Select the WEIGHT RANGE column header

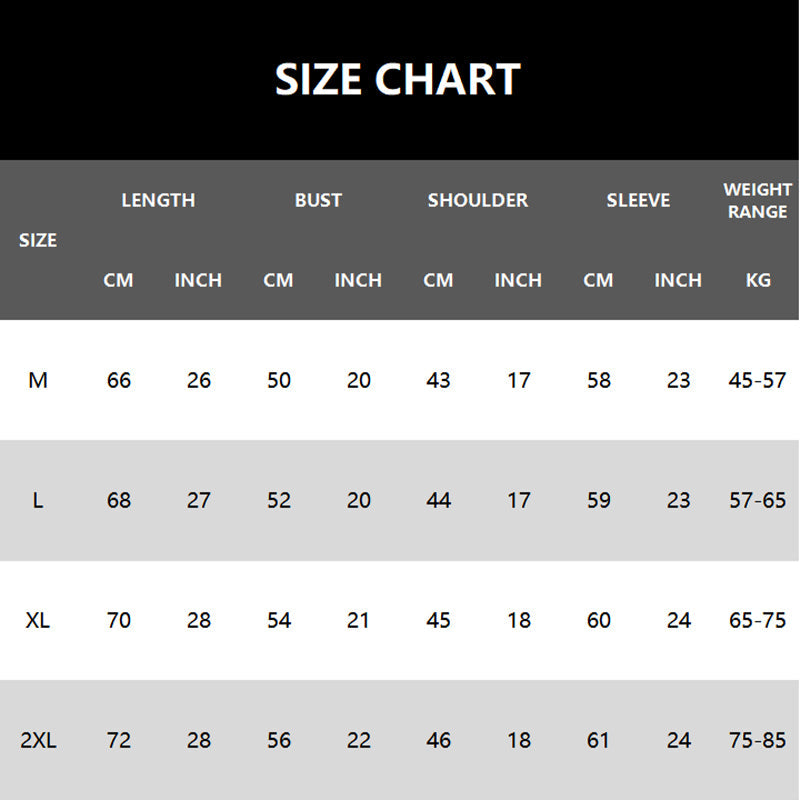point(758,200)
